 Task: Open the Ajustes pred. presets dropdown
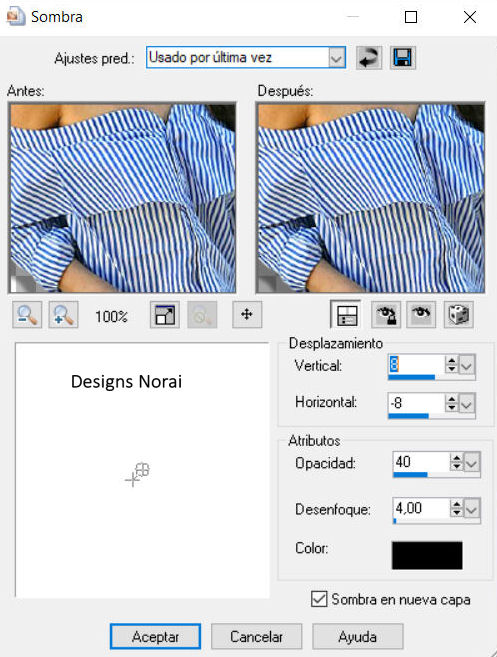click(337, 57)
